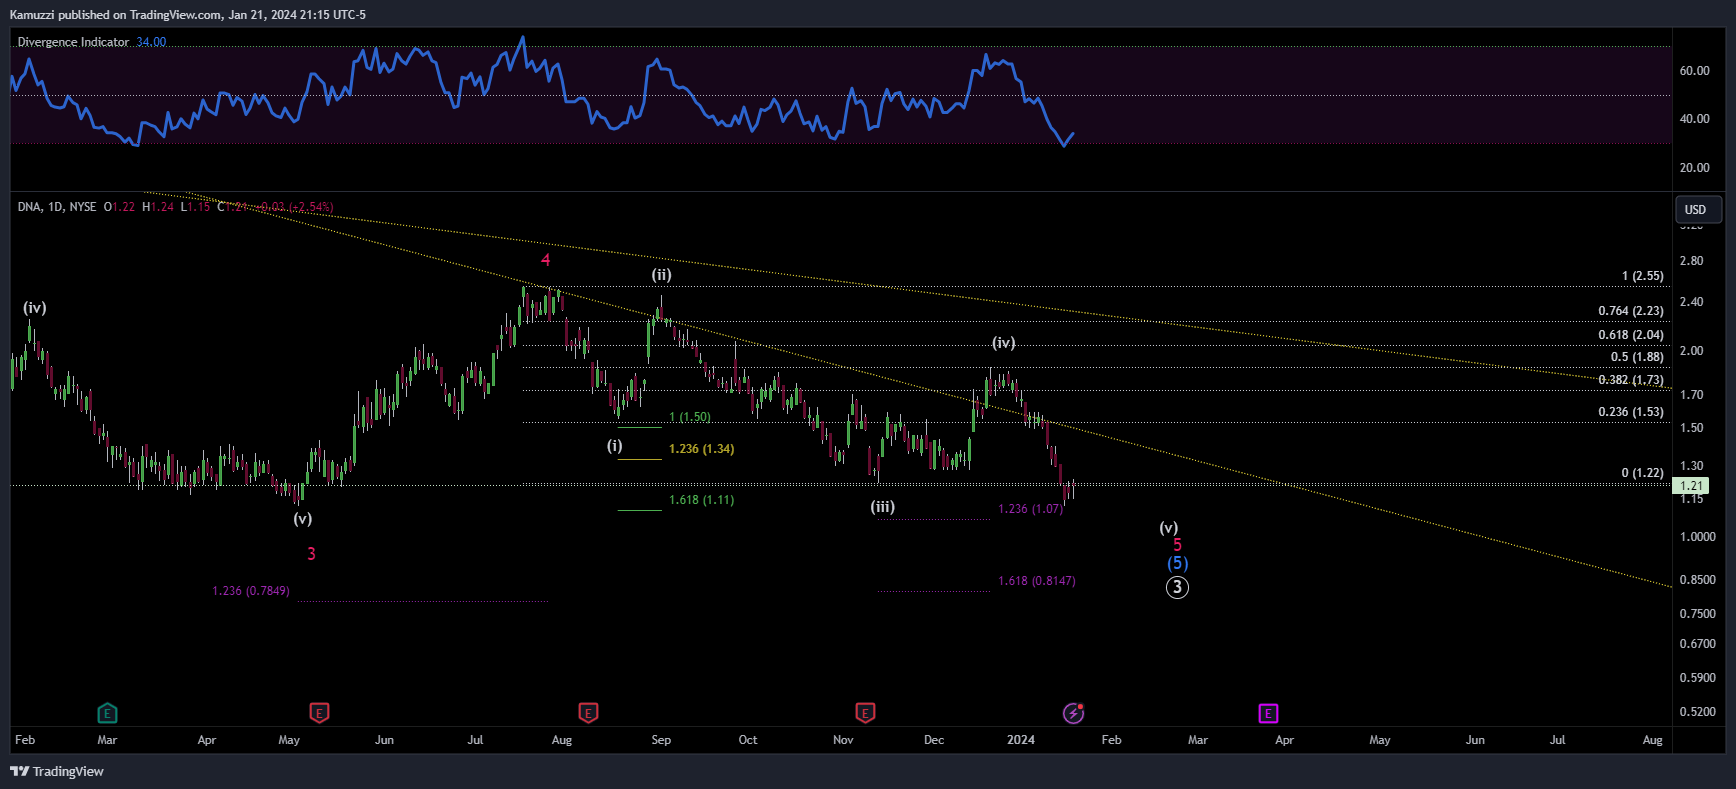Select the (v) wave label near February 2024
The image size is (1736, 789).
pos(1168,528)
